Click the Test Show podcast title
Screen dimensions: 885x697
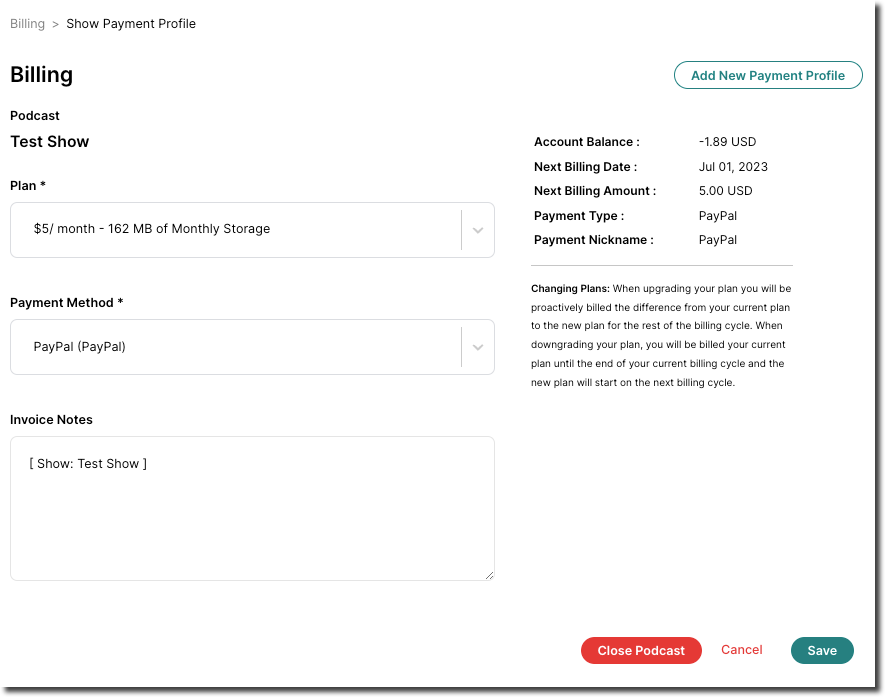[x=49, y=141]
